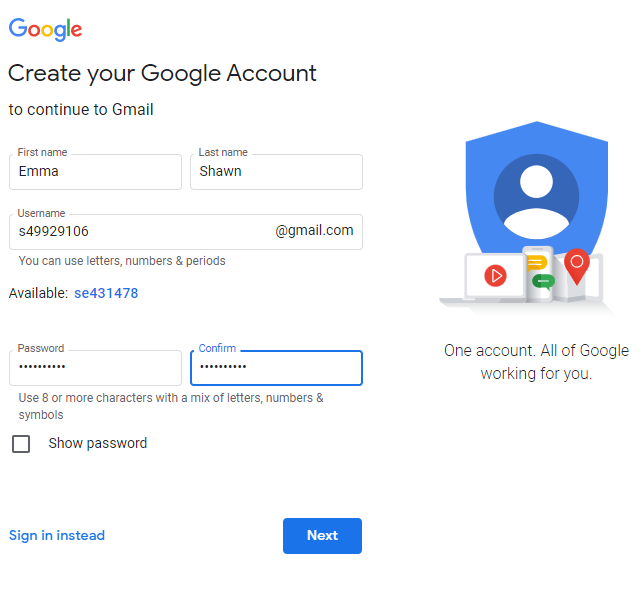644x599 pixels.
Task: Click the Create your Google Account heading
Action: 162,74
